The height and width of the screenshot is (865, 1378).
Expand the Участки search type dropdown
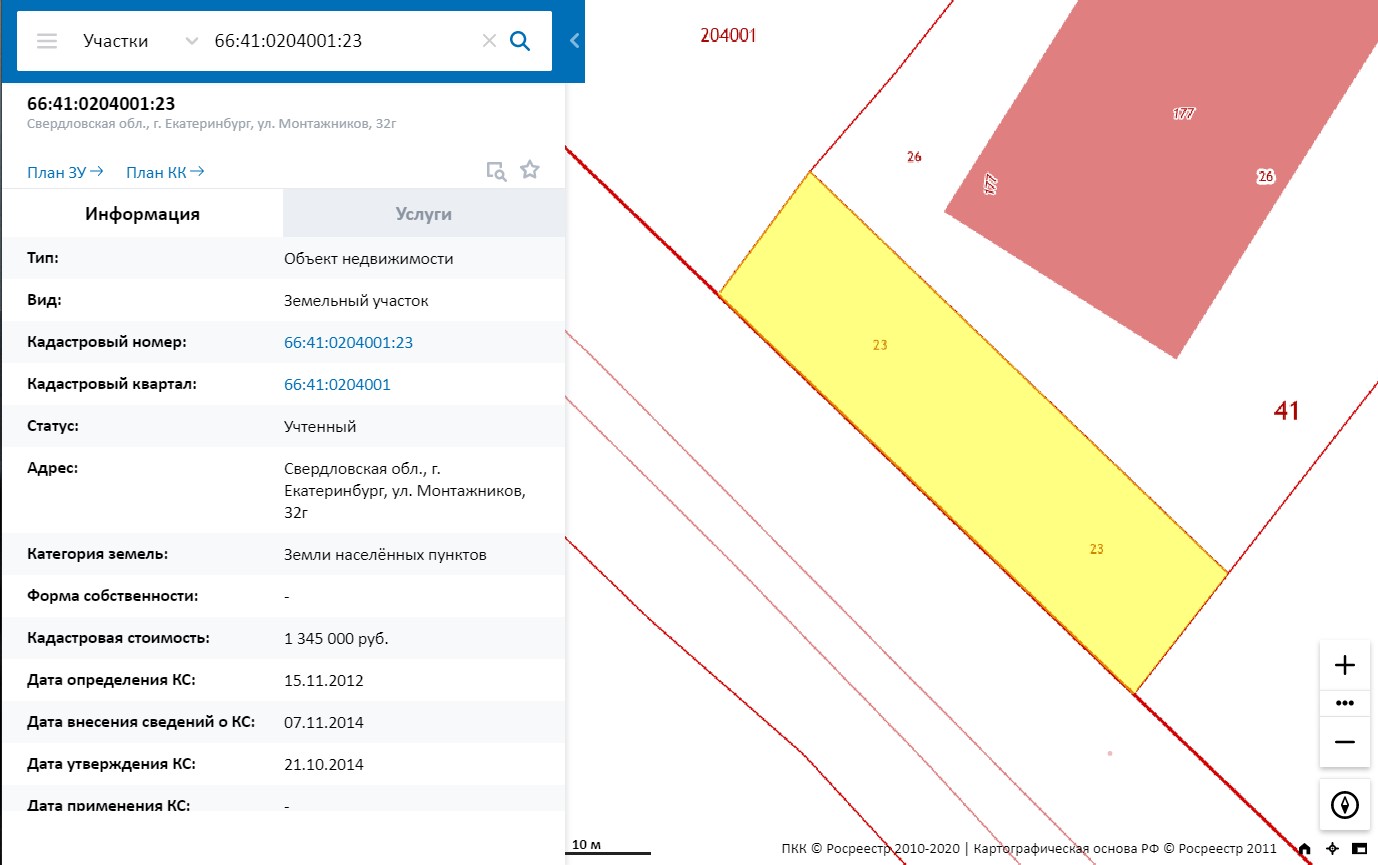tap(191, 41)
